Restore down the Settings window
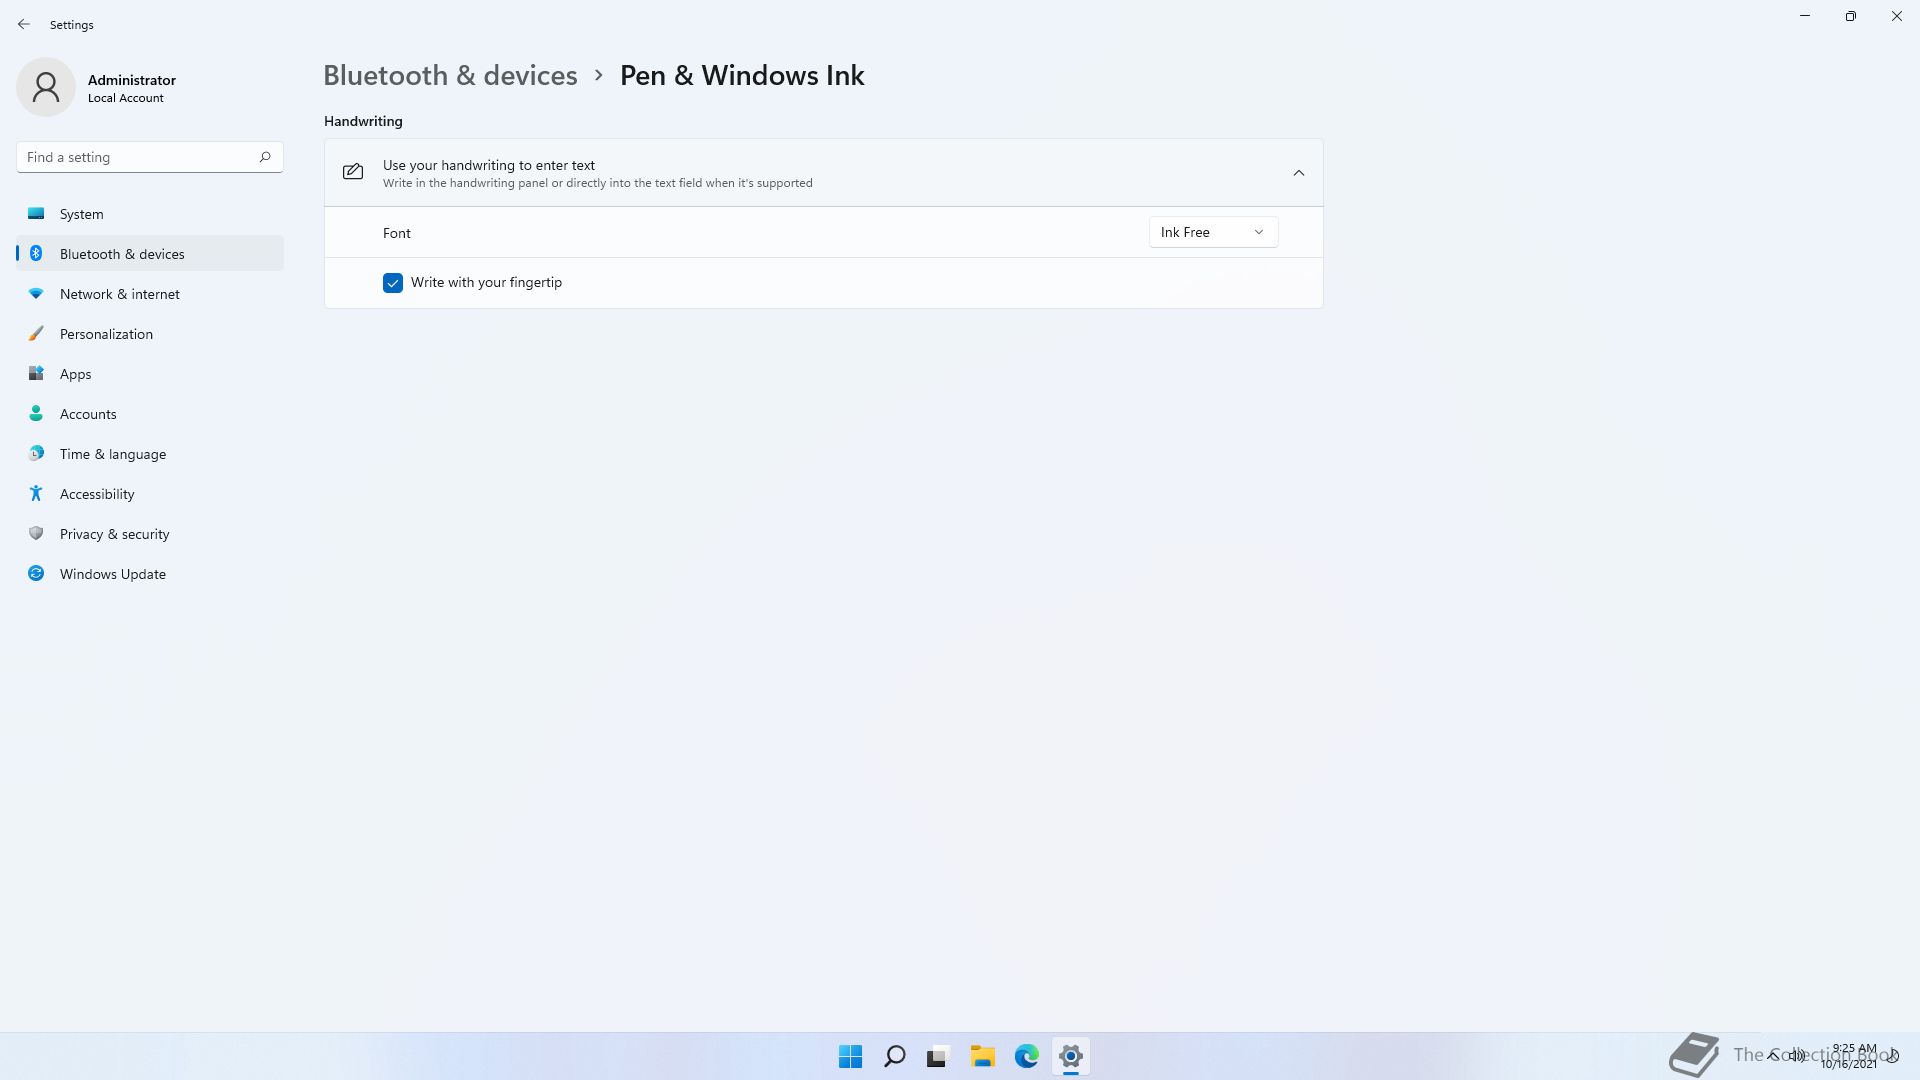Viewport: 1920px width, 1080px height. point(1851,16)
